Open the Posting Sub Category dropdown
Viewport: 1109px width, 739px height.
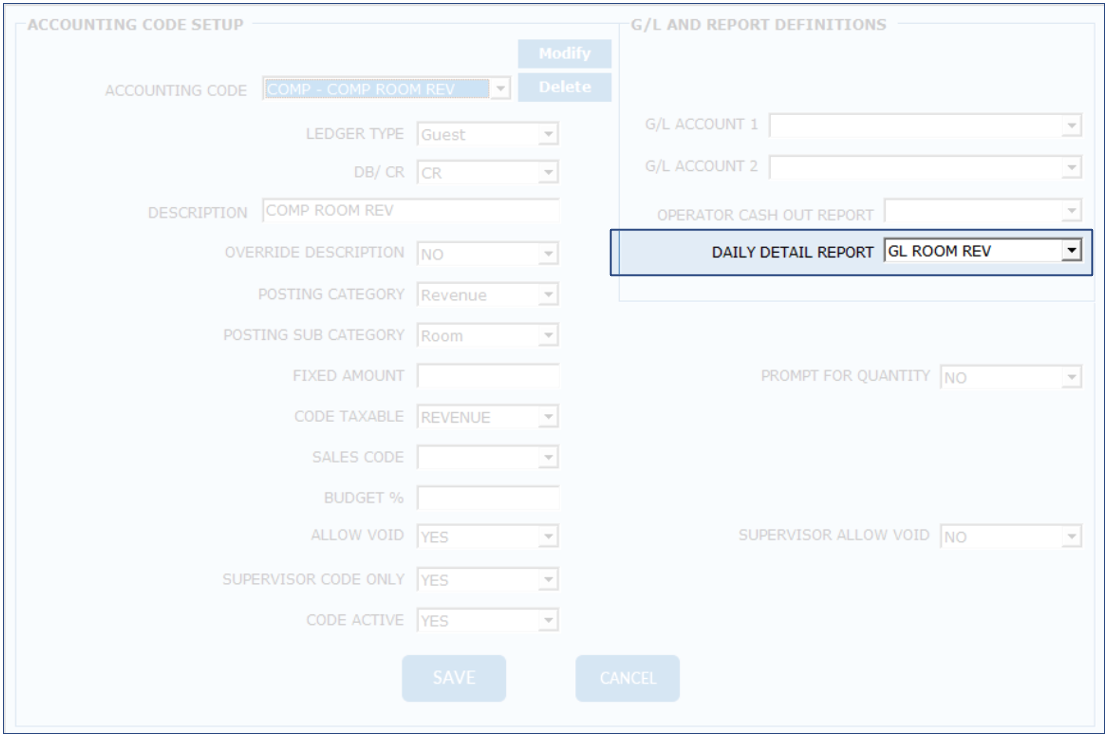click(x=547, y=336)
